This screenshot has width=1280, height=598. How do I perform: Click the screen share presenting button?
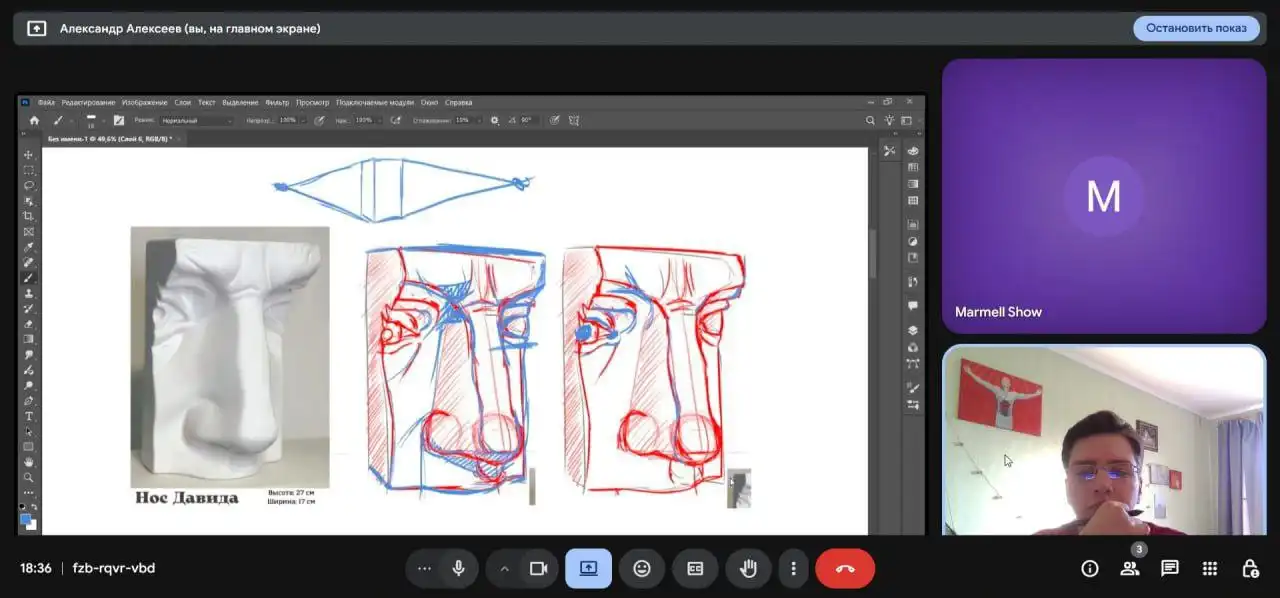click(x=588, y=568)
